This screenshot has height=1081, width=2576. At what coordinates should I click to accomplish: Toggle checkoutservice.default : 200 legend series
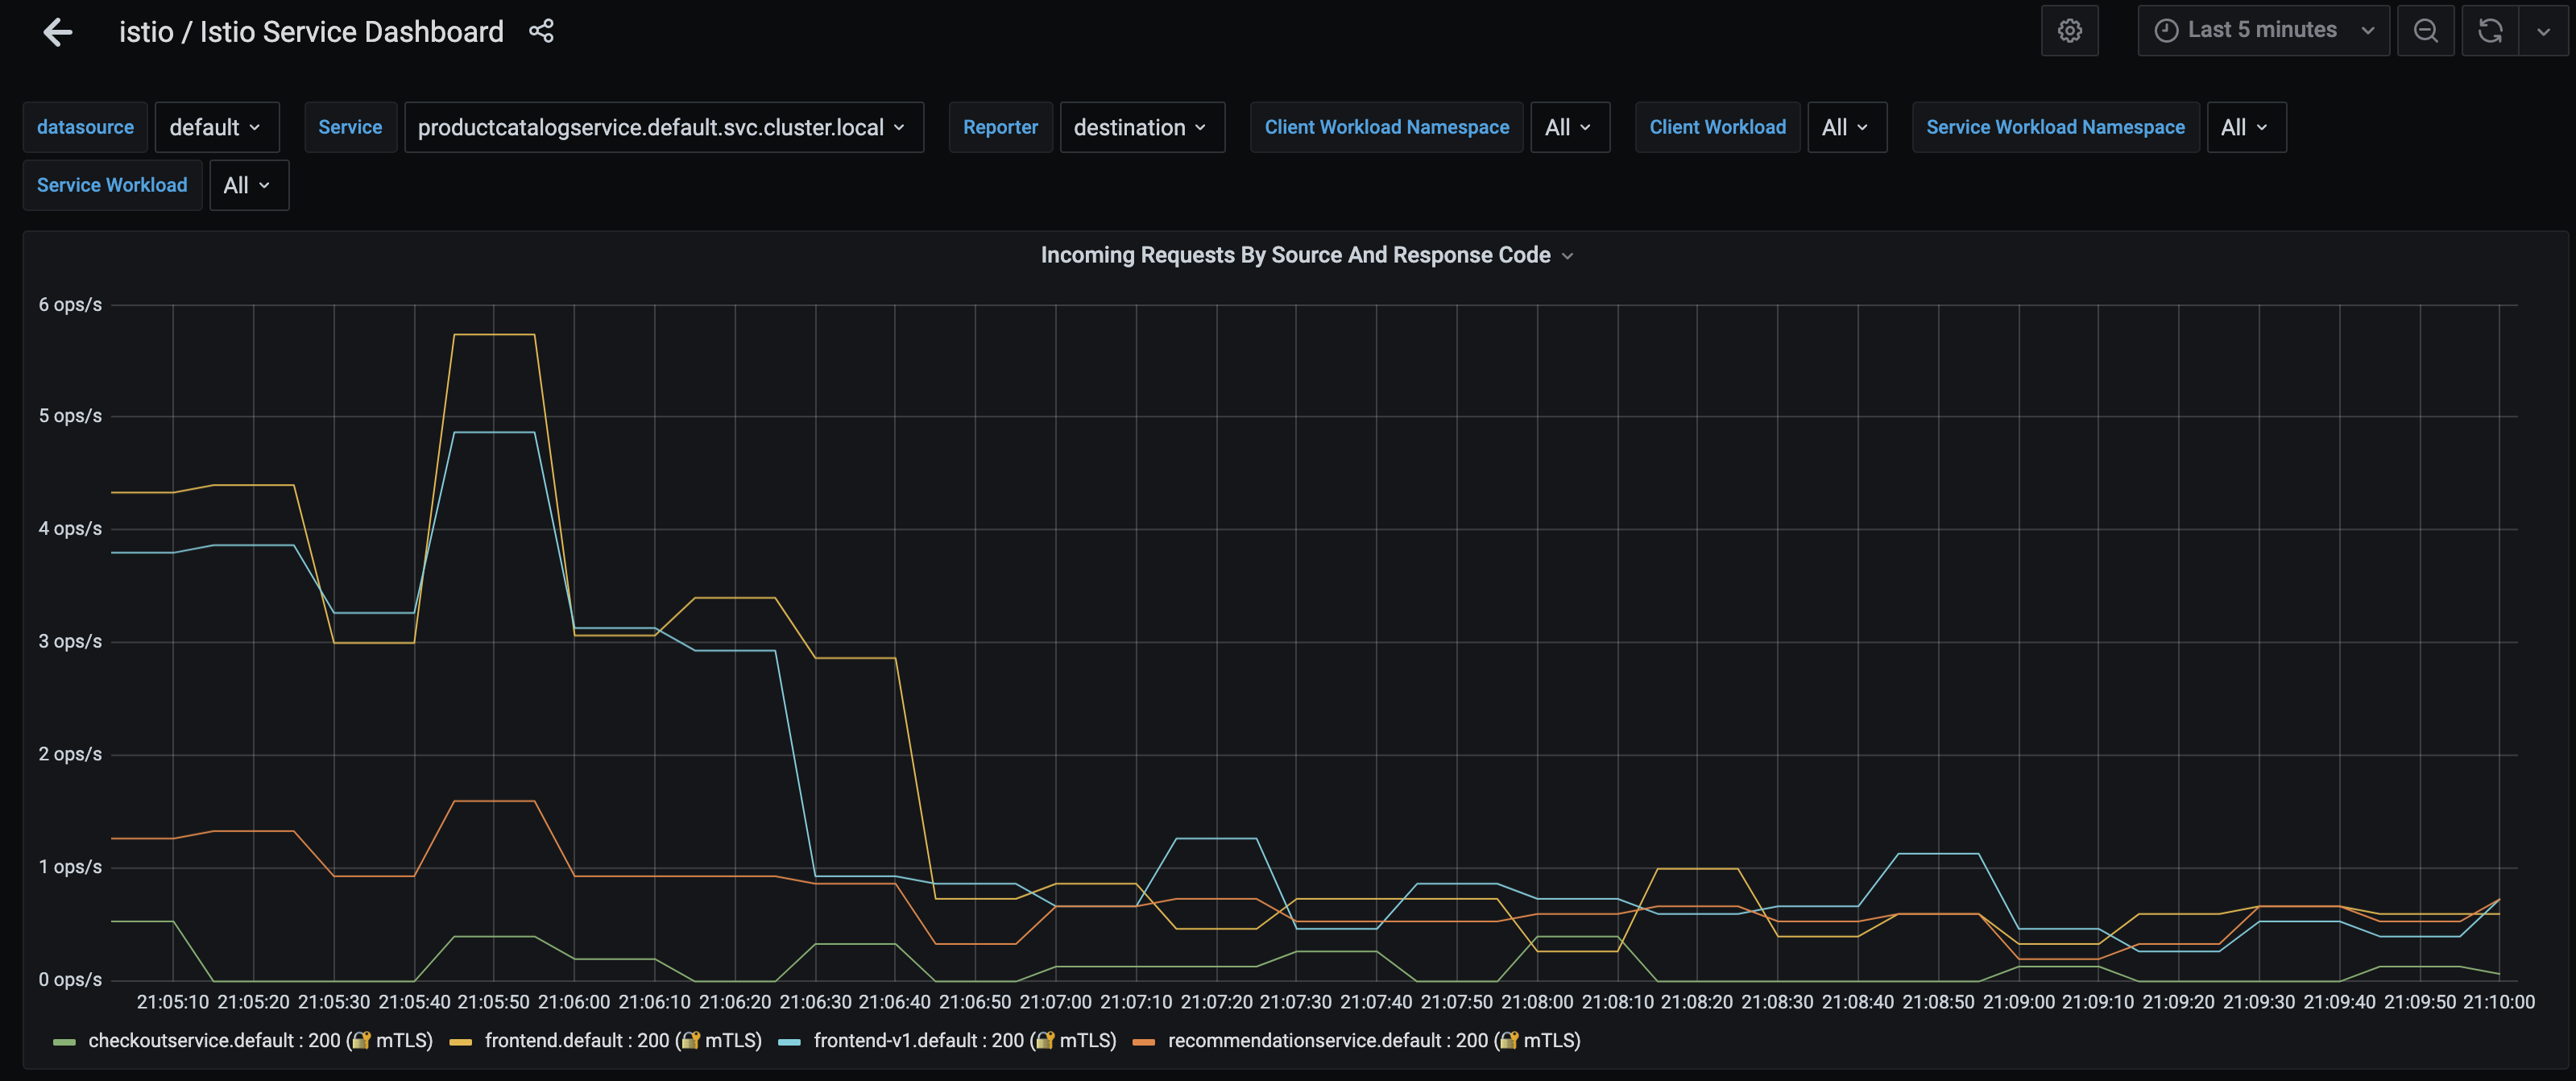tap(260, 1041)
